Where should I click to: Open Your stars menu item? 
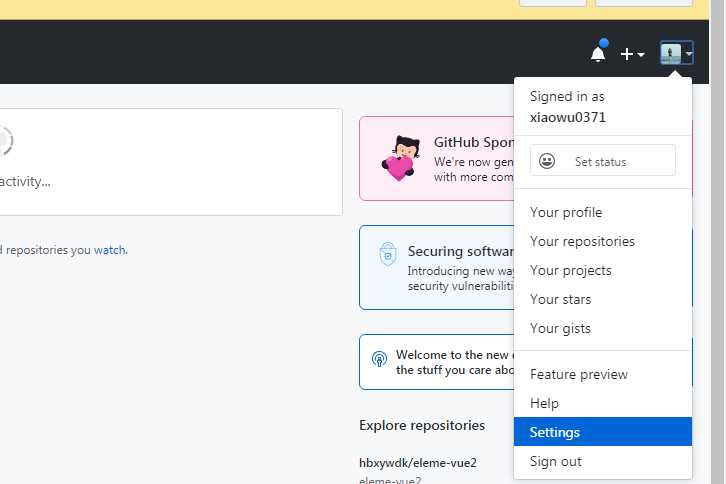point(602,300)
